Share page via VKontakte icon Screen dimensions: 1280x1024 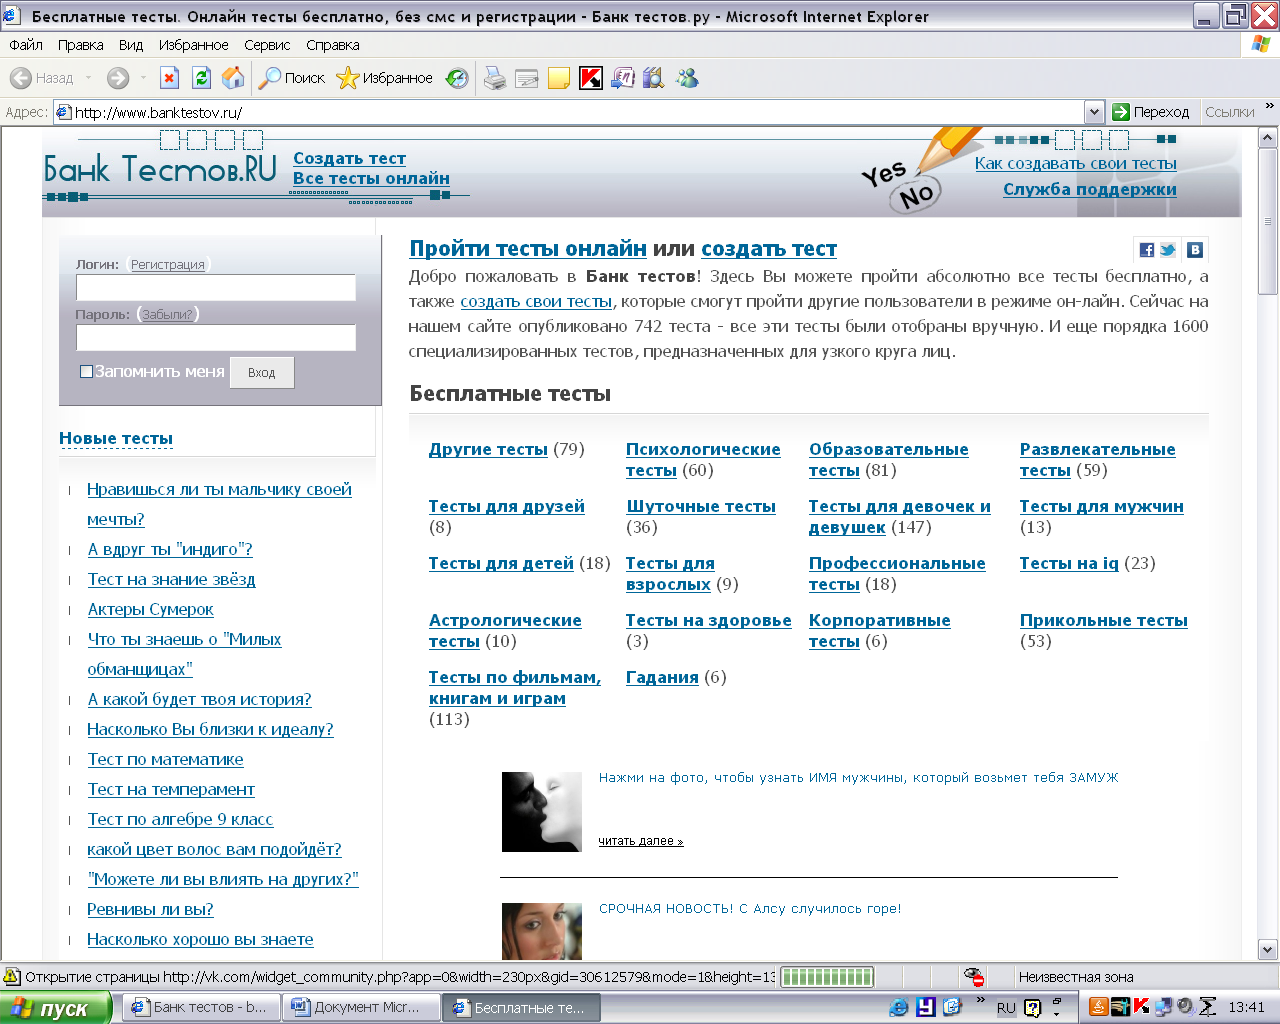[1195, 250]
